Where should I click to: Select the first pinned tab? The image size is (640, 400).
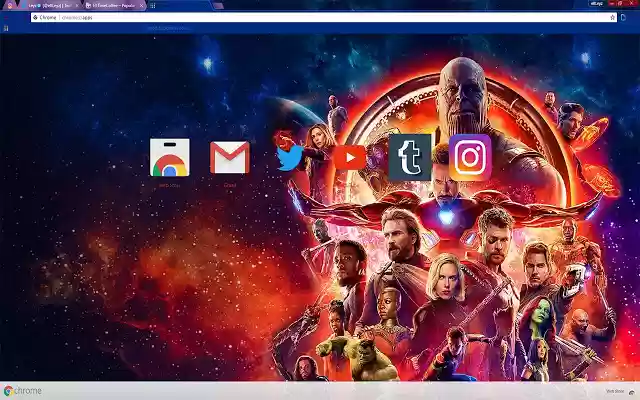(x=10, y=6)
